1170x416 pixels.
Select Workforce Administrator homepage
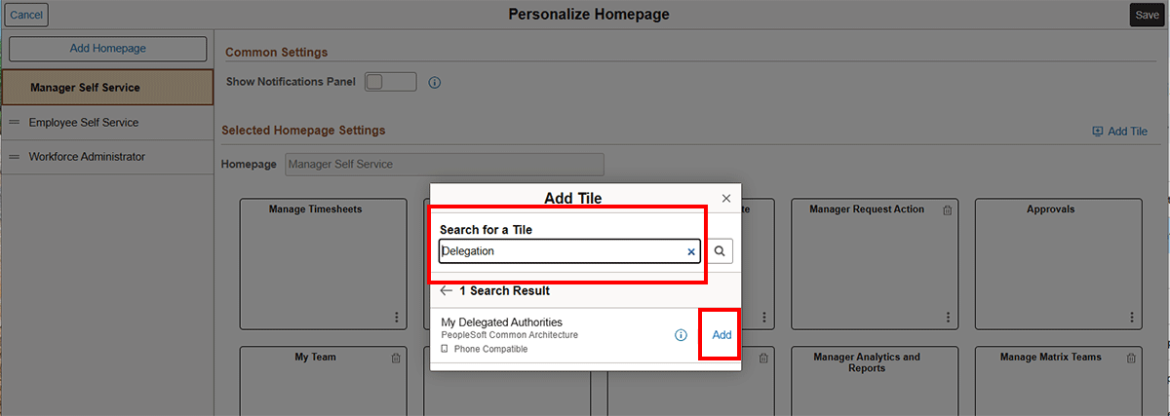point(87,157)
